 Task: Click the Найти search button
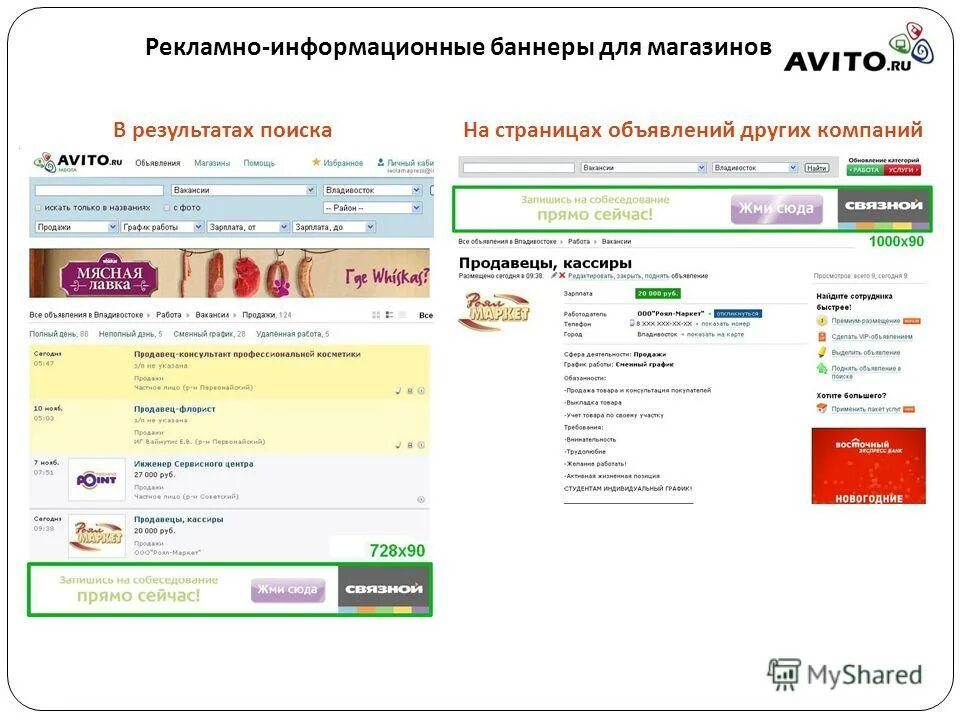coord(816,168)
